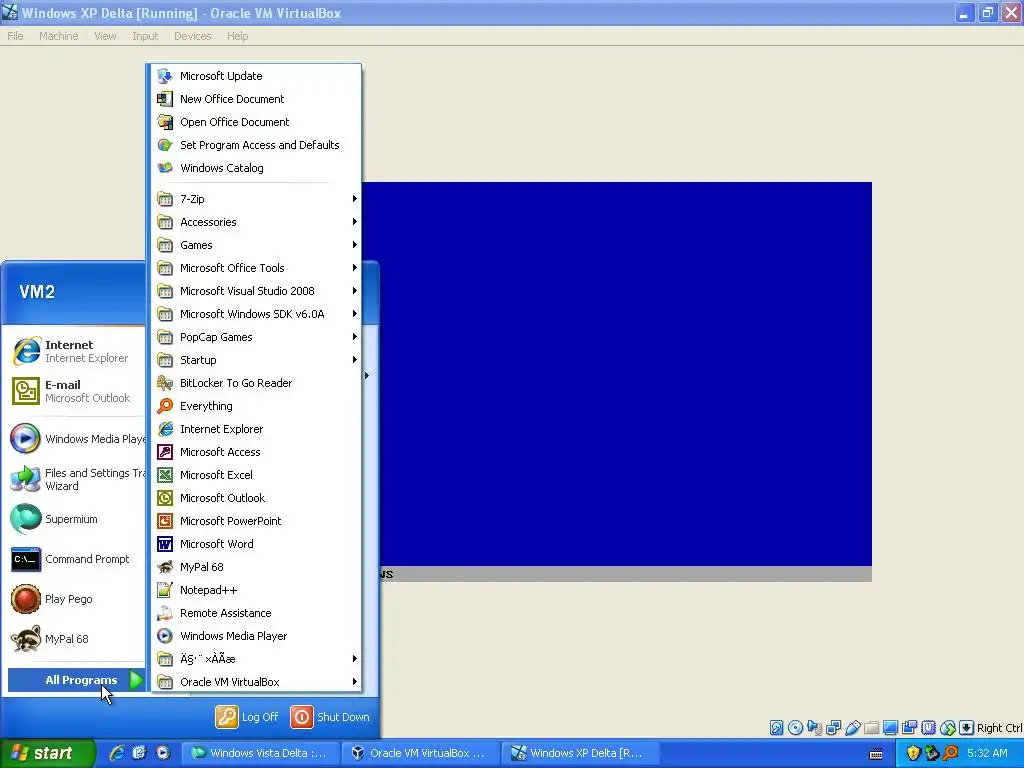
Task: Click the Open Office Document entry
Action: click(256, 122)
